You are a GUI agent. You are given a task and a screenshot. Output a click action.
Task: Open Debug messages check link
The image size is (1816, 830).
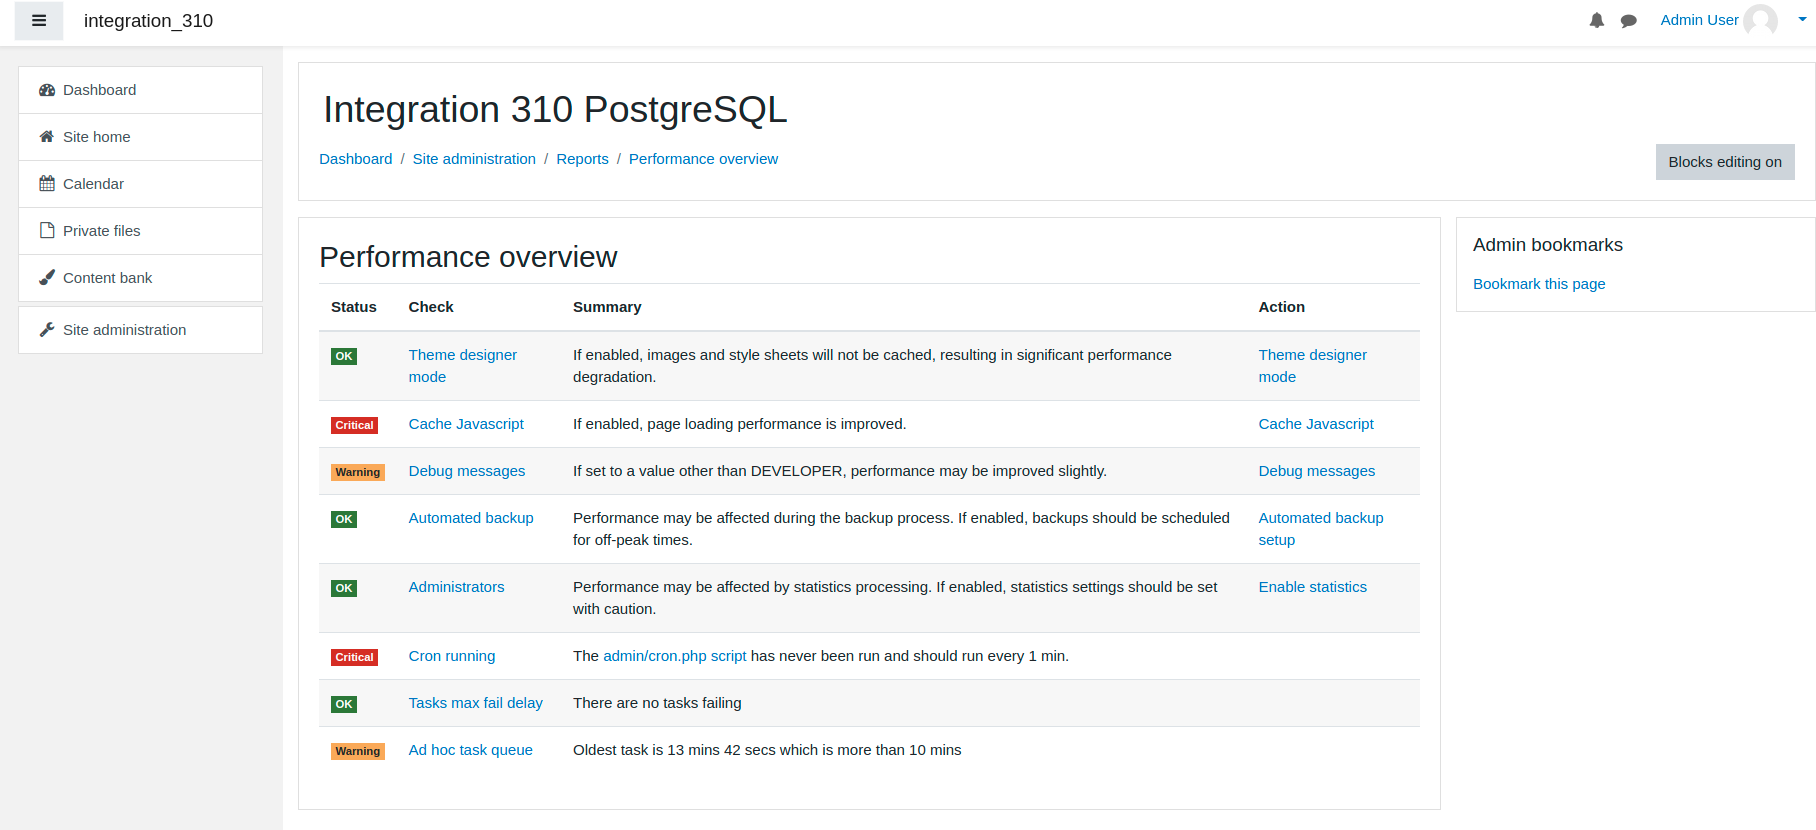[x=467, y=471]
